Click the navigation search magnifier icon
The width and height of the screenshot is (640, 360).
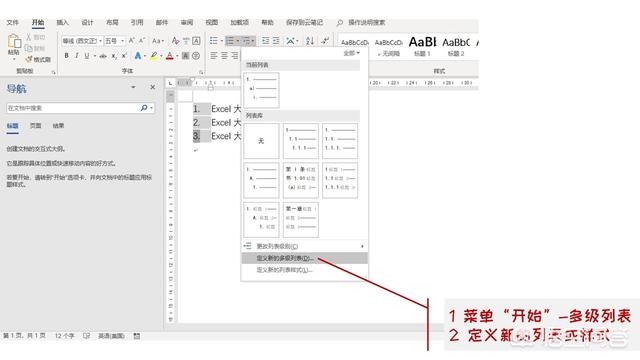[x=144, y=108]
